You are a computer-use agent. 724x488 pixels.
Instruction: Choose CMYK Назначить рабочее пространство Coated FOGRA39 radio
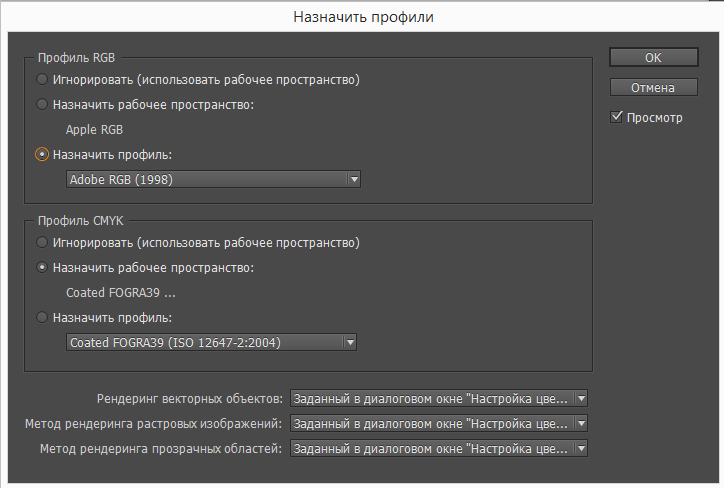(x=42, y=267)
